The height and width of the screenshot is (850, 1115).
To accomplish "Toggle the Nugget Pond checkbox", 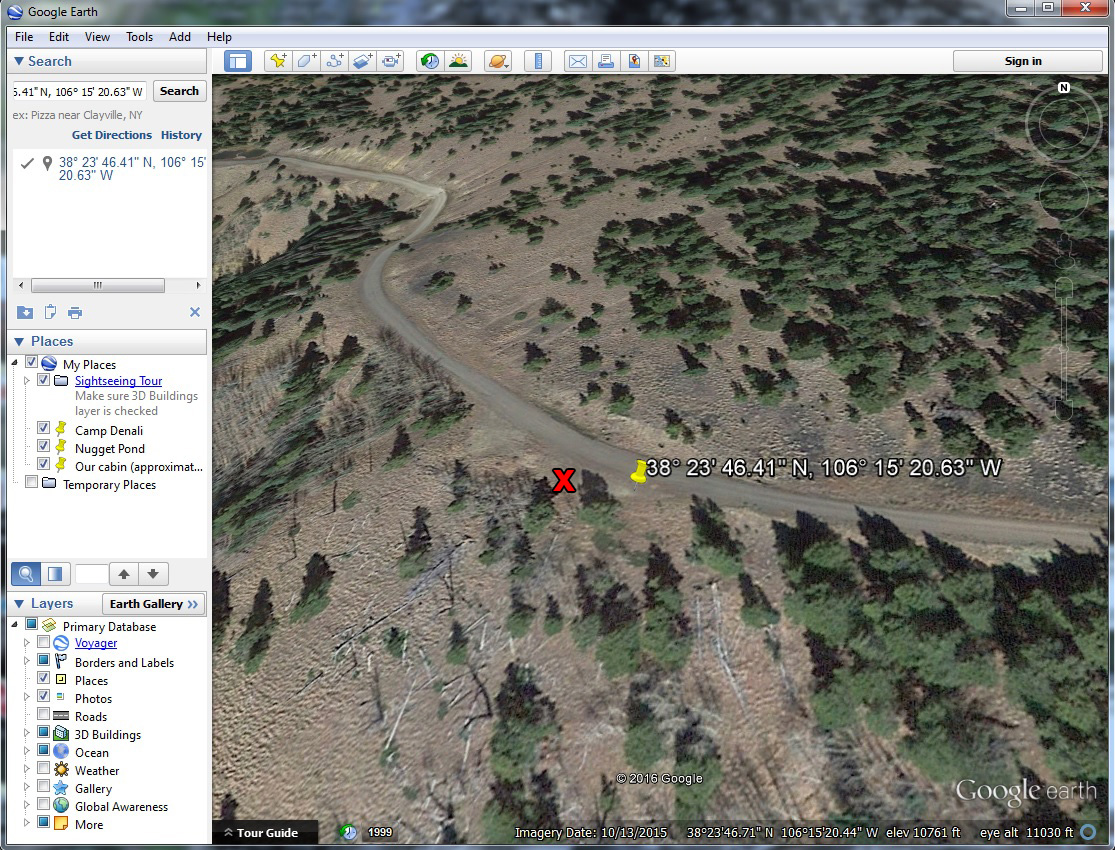I will 43,446.
